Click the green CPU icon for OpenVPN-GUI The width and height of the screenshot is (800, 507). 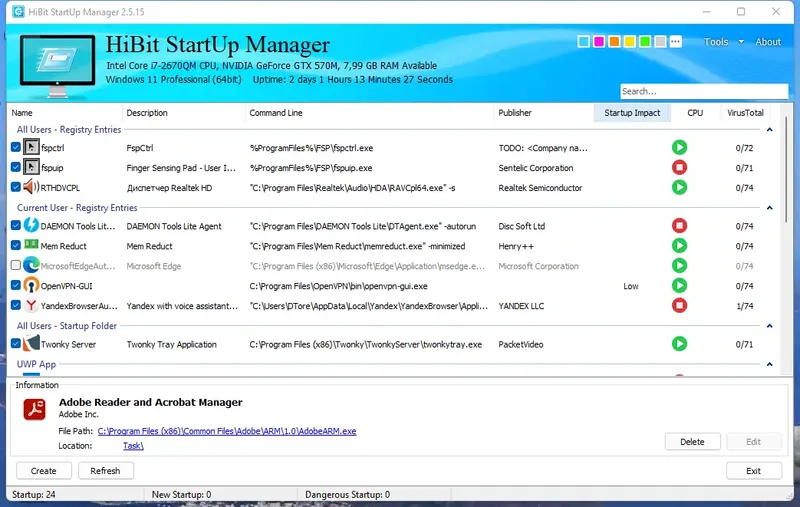tap(679, 285)
